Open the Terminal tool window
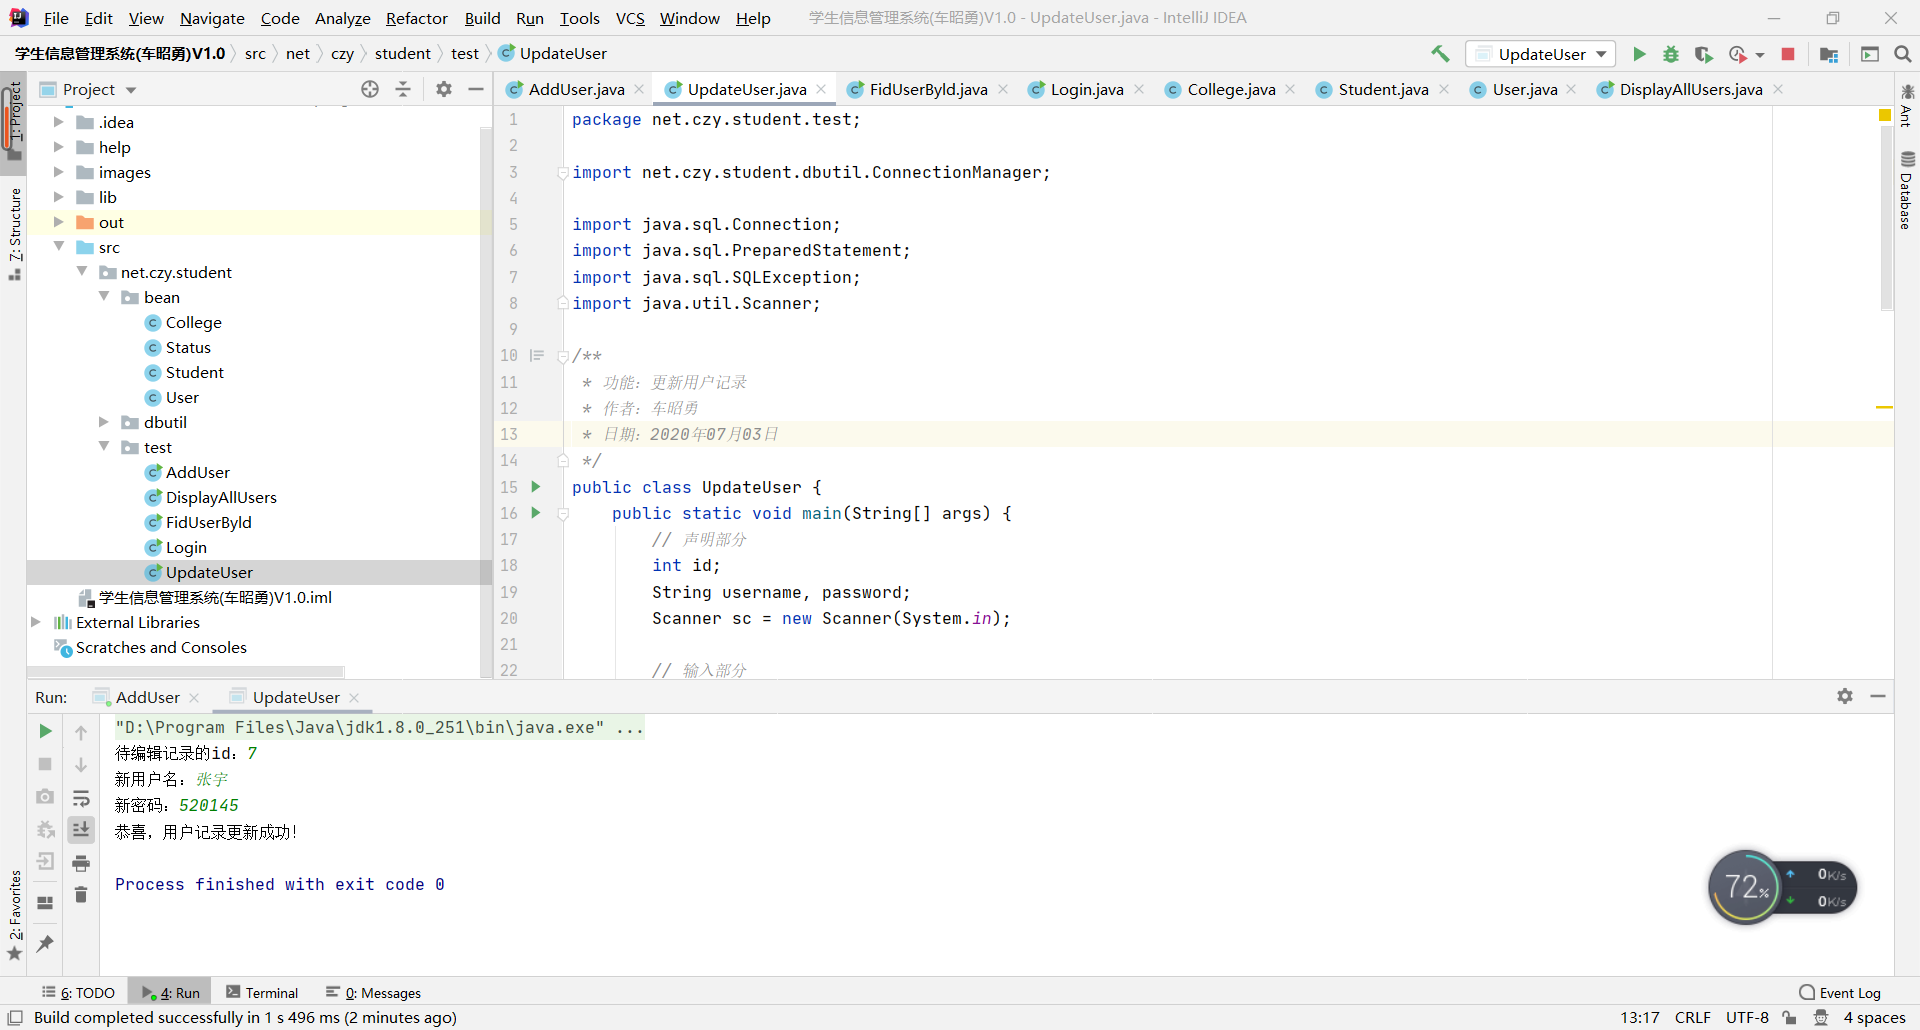The width and height of the screenshot is (1920, 1030). coord(262,993)
